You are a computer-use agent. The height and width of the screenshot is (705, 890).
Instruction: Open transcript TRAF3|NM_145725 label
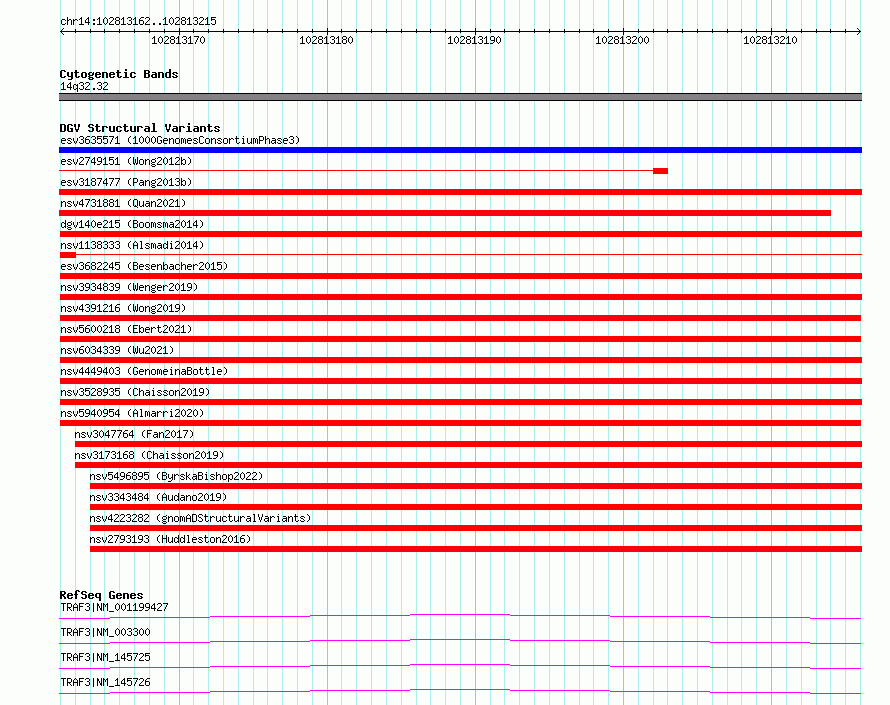coord(105,657)
